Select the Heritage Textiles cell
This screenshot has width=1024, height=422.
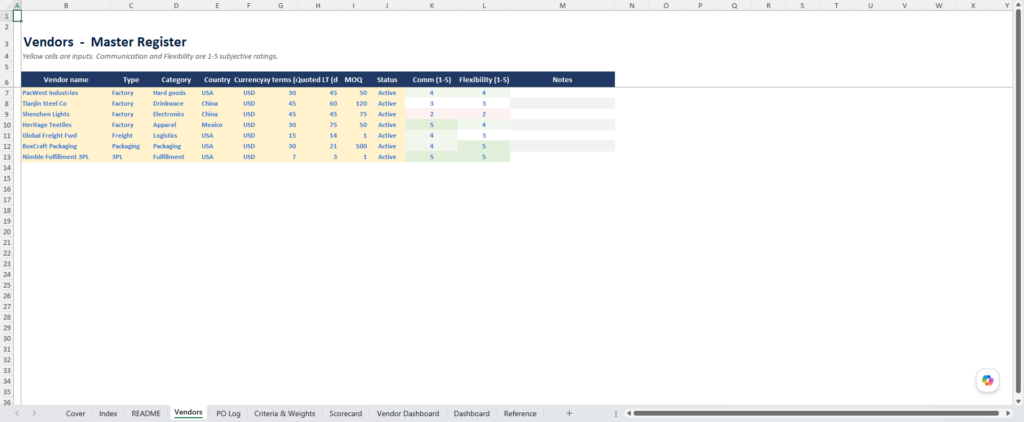(66, 125)
